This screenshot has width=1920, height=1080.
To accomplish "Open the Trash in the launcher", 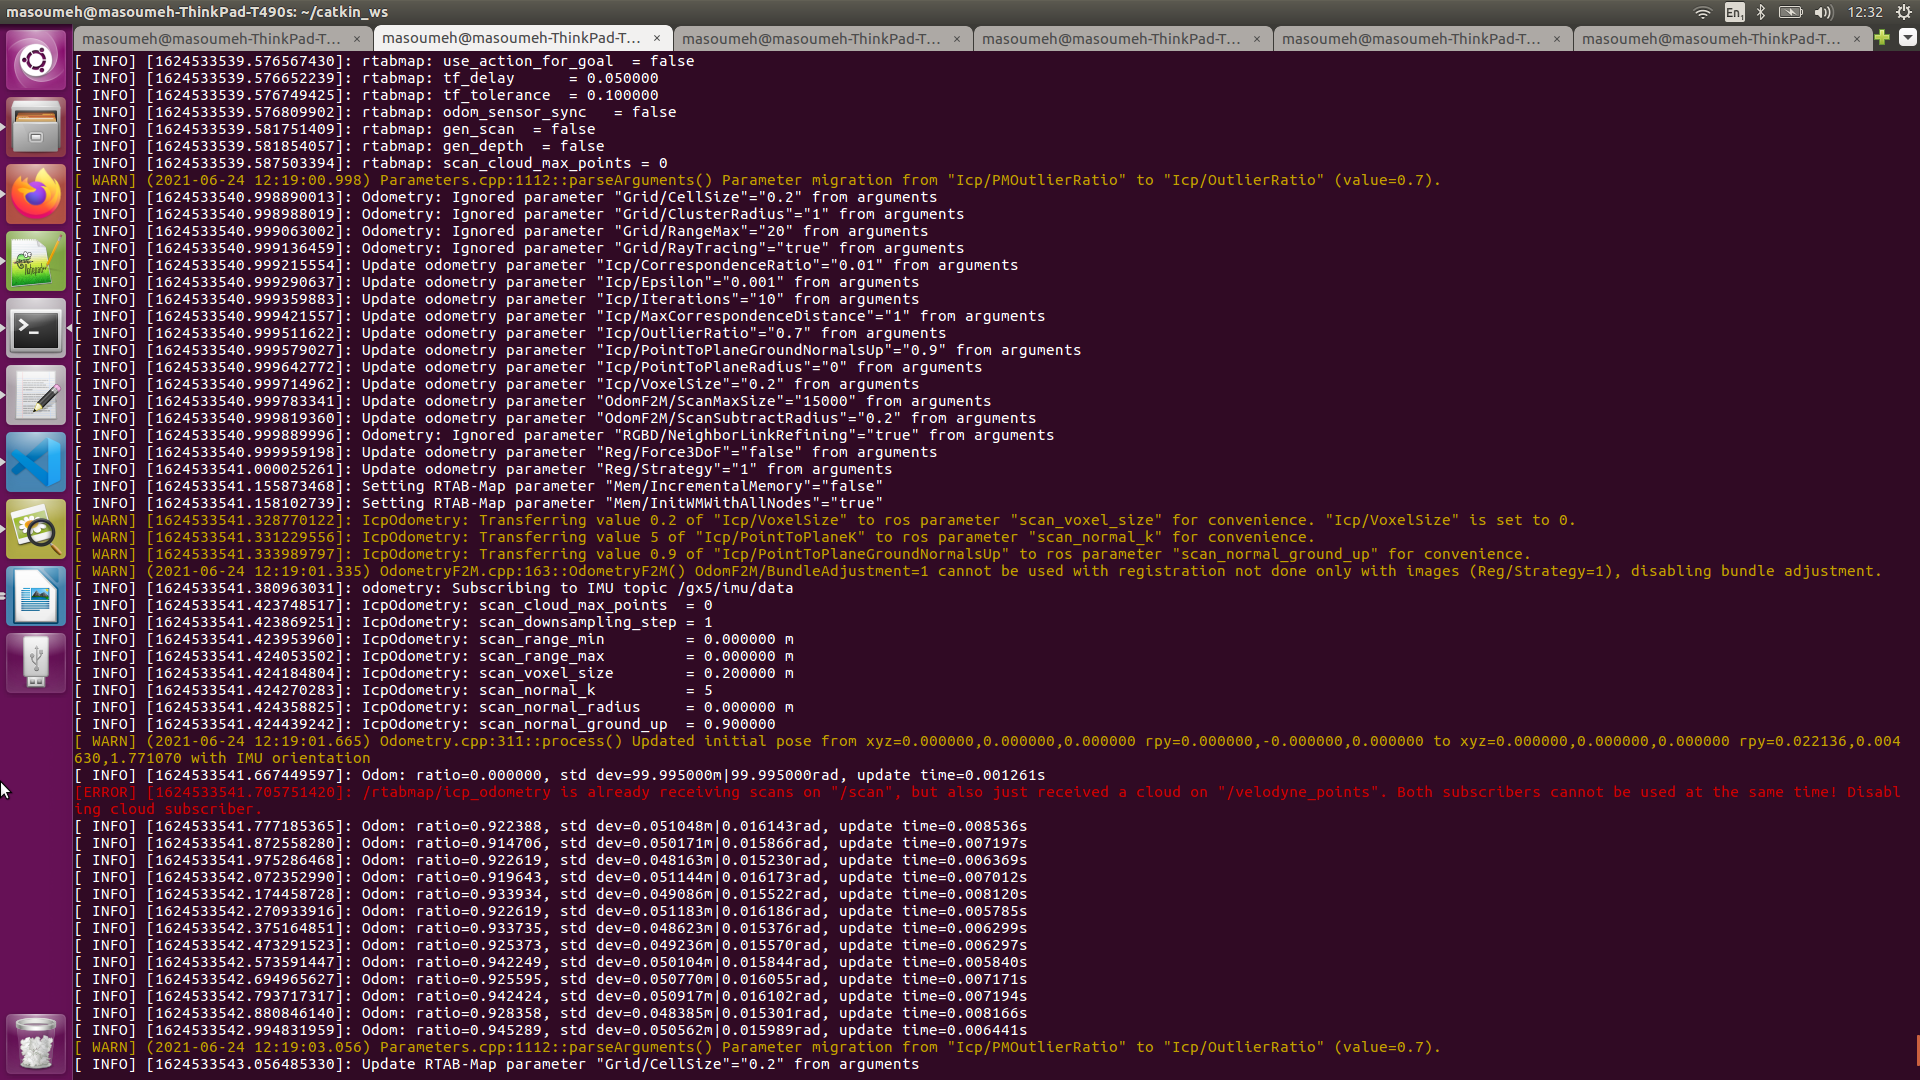I will pos(36,1044).
